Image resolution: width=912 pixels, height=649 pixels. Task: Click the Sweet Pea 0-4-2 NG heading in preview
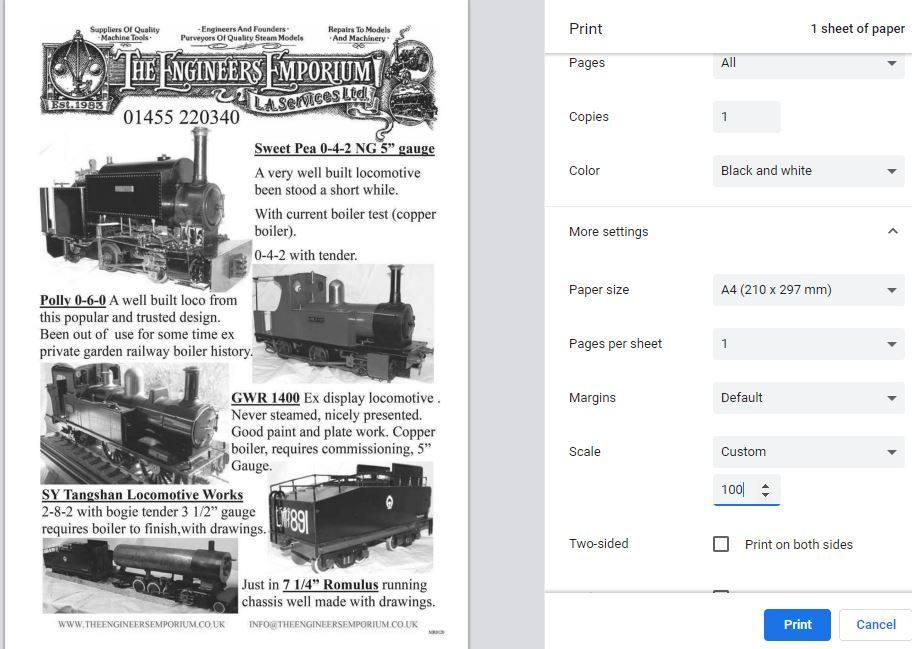click(x=344, y=148)
